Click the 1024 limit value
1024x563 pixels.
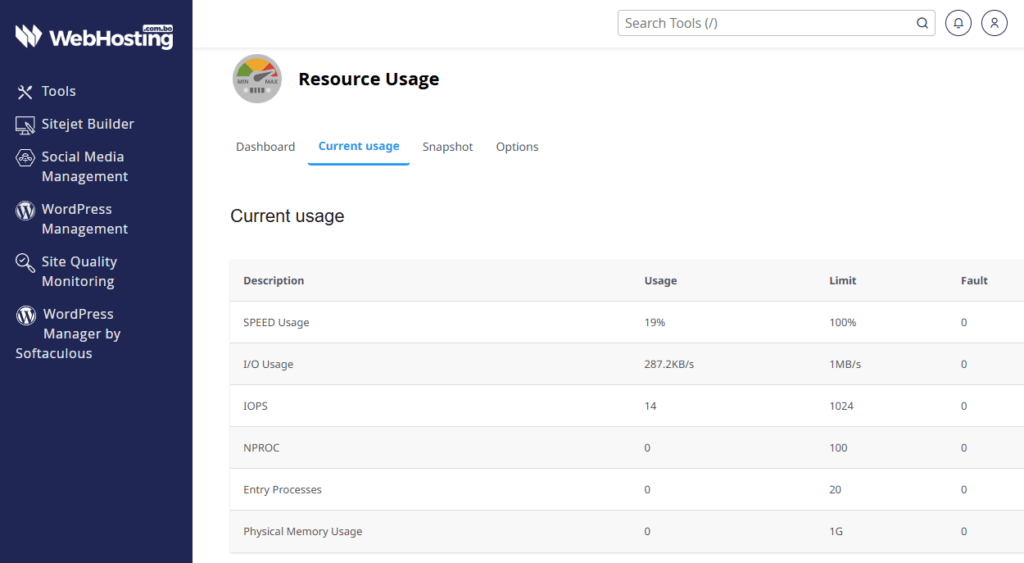tap(841, 406)
